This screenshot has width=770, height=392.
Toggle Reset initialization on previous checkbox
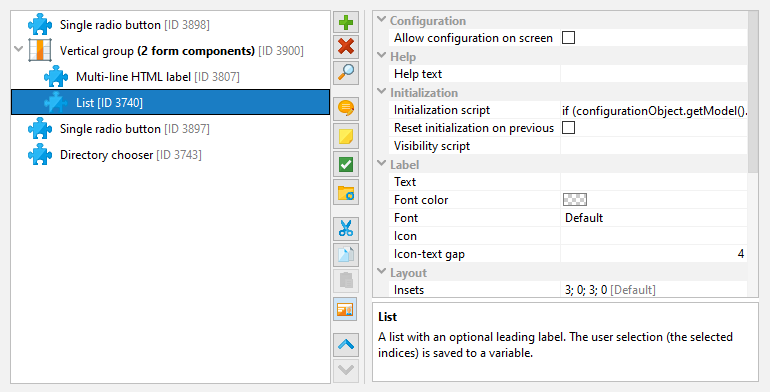pyautogui.click(x=568, y=128)
